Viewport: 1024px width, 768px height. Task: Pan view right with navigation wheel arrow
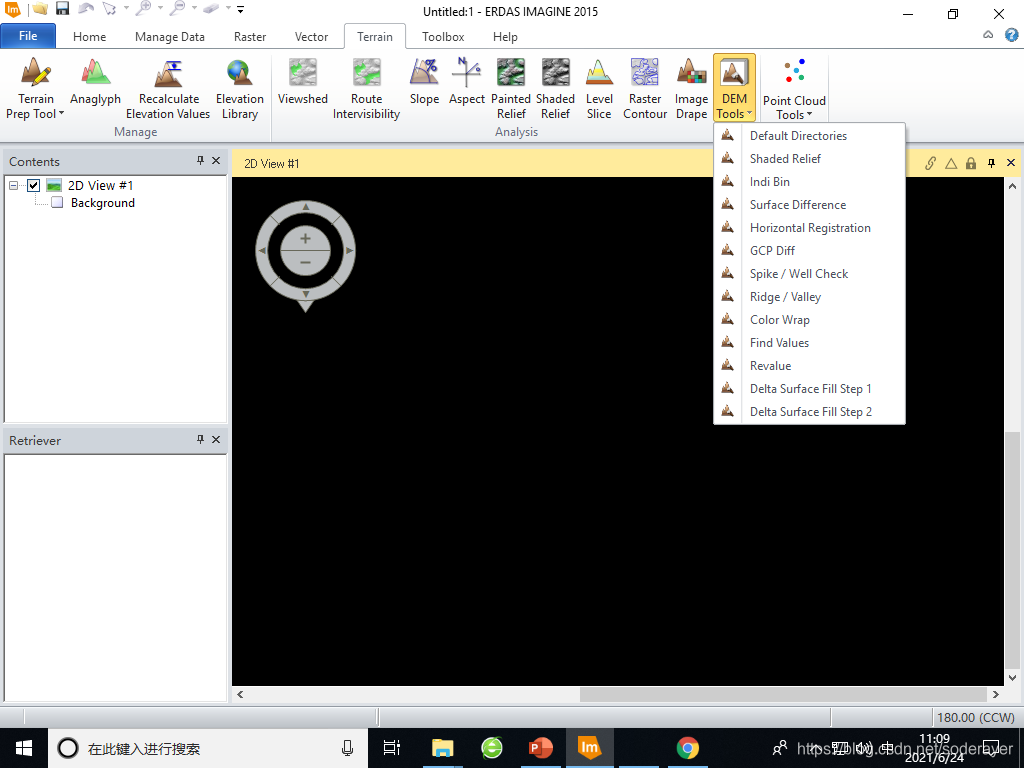tap(349, 251)
